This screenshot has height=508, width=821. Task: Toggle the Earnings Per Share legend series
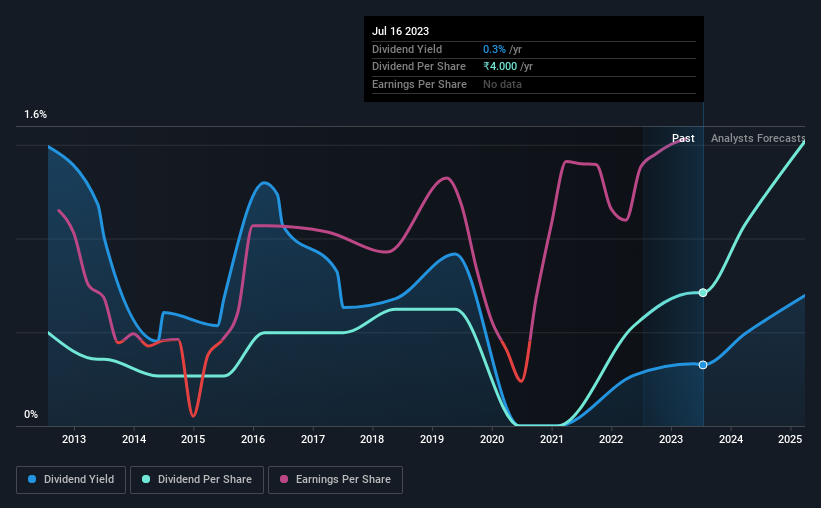coord(335,480)
